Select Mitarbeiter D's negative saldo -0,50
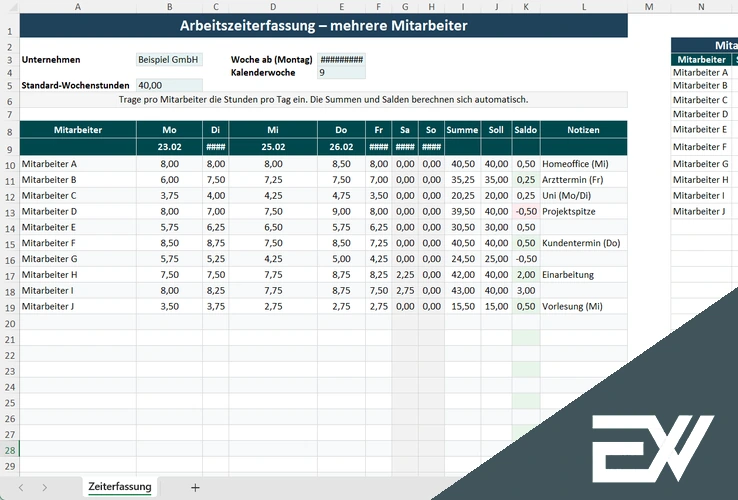 525,212
